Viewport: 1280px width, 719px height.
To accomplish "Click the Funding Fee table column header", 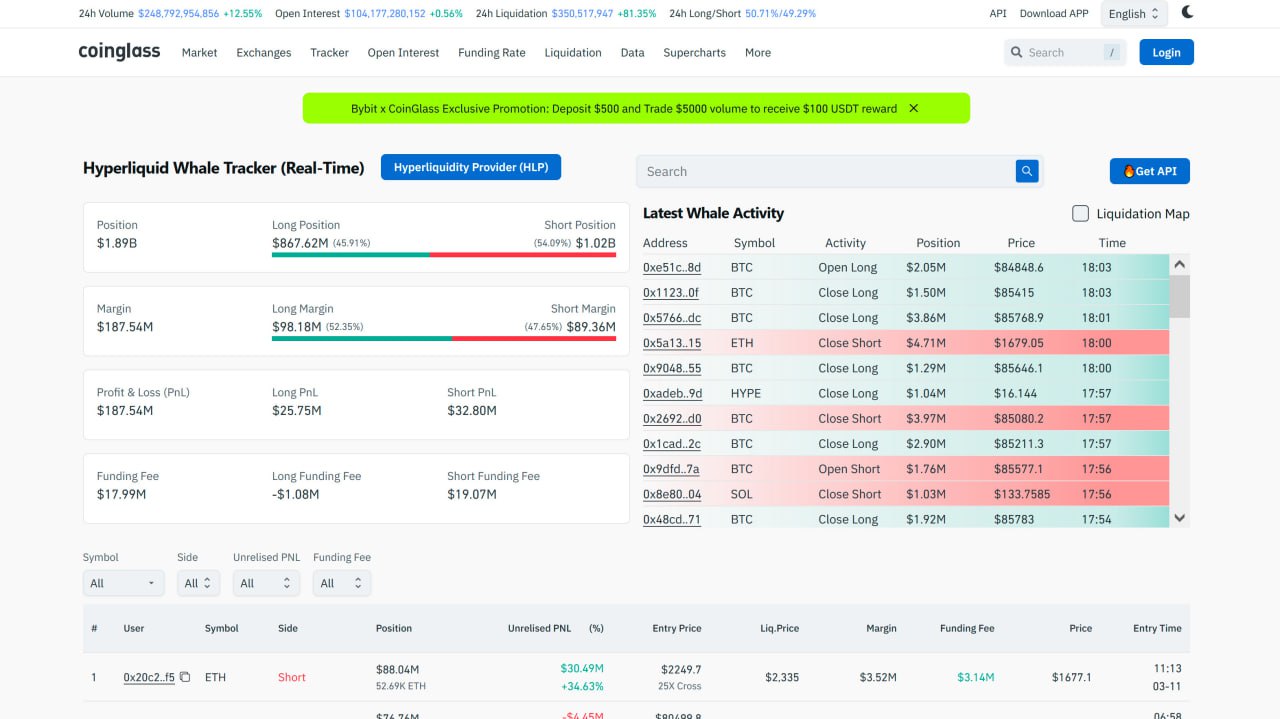I will (x=967, y=628).
